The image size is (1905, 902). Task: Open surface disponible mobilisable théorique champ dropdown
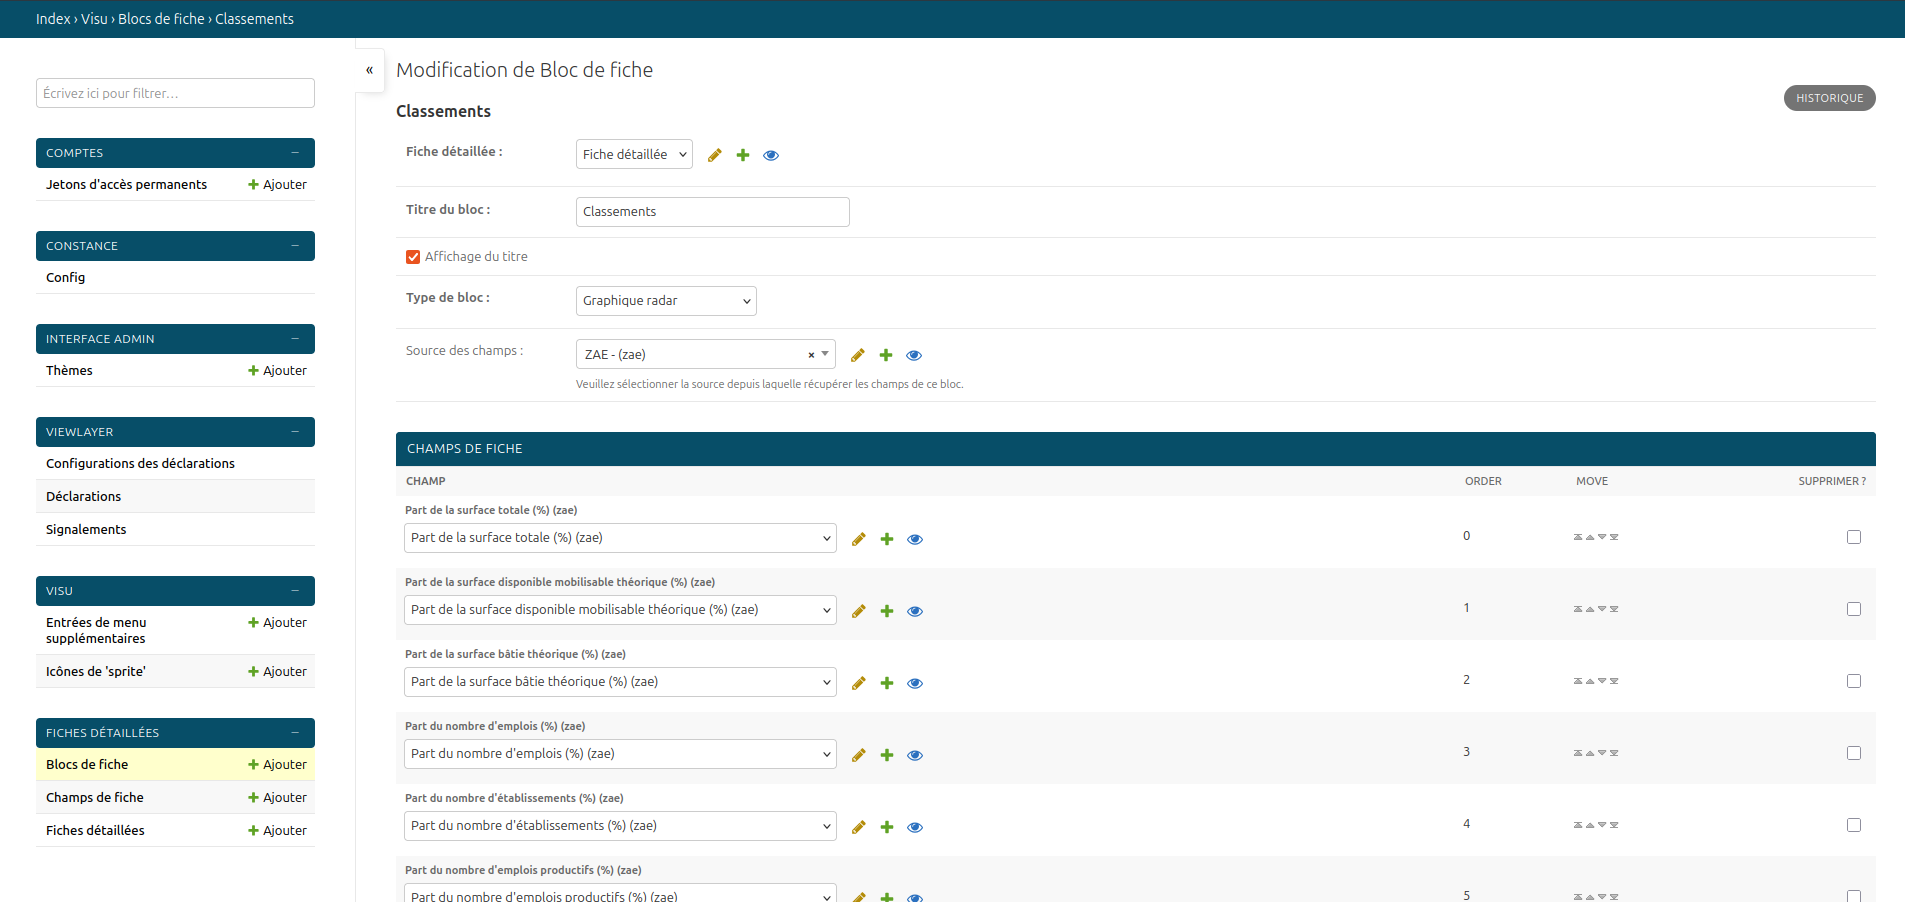[x=620, y=610]
